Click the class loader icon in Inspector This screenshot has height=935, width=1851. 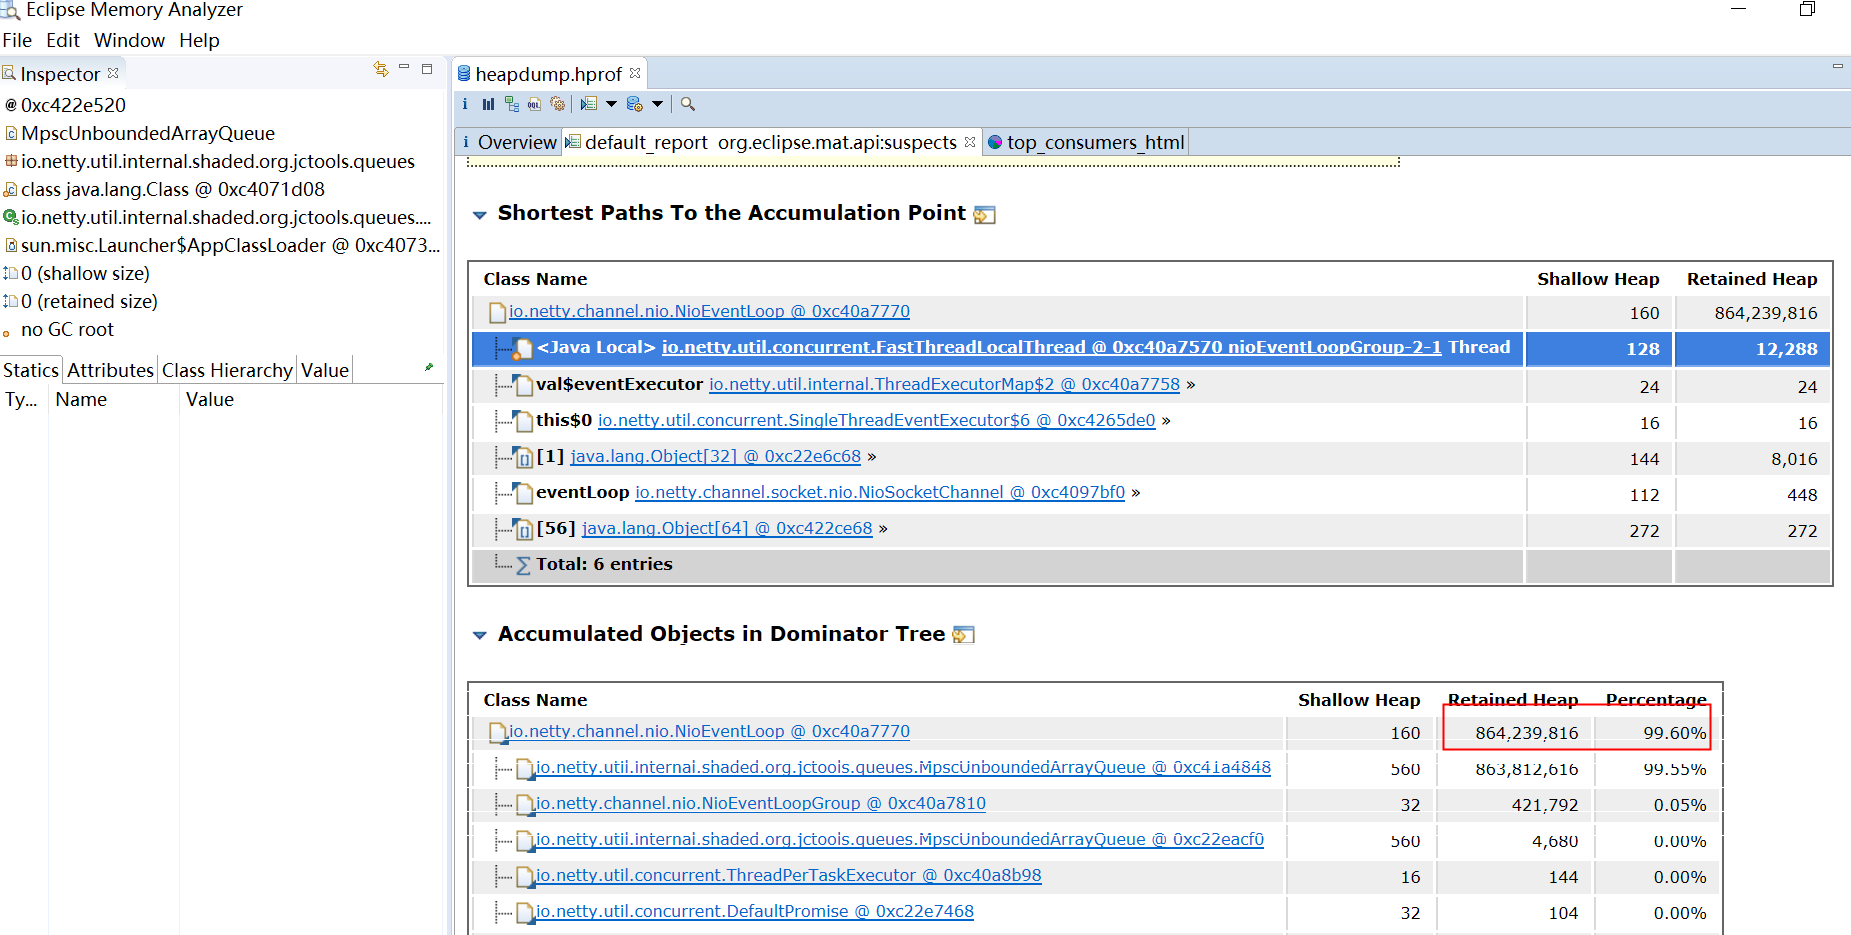(x=11, y=245)
